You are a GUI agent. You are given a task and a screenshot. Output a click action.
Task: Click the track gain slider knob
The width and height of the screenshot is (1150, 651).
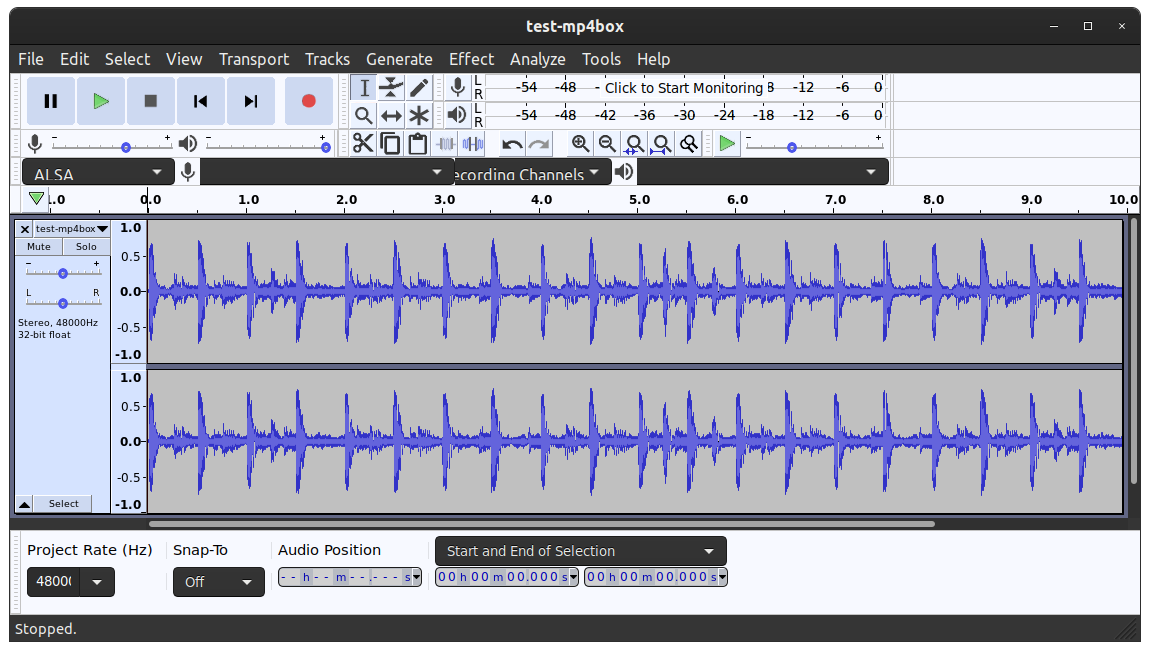point(63,273)
